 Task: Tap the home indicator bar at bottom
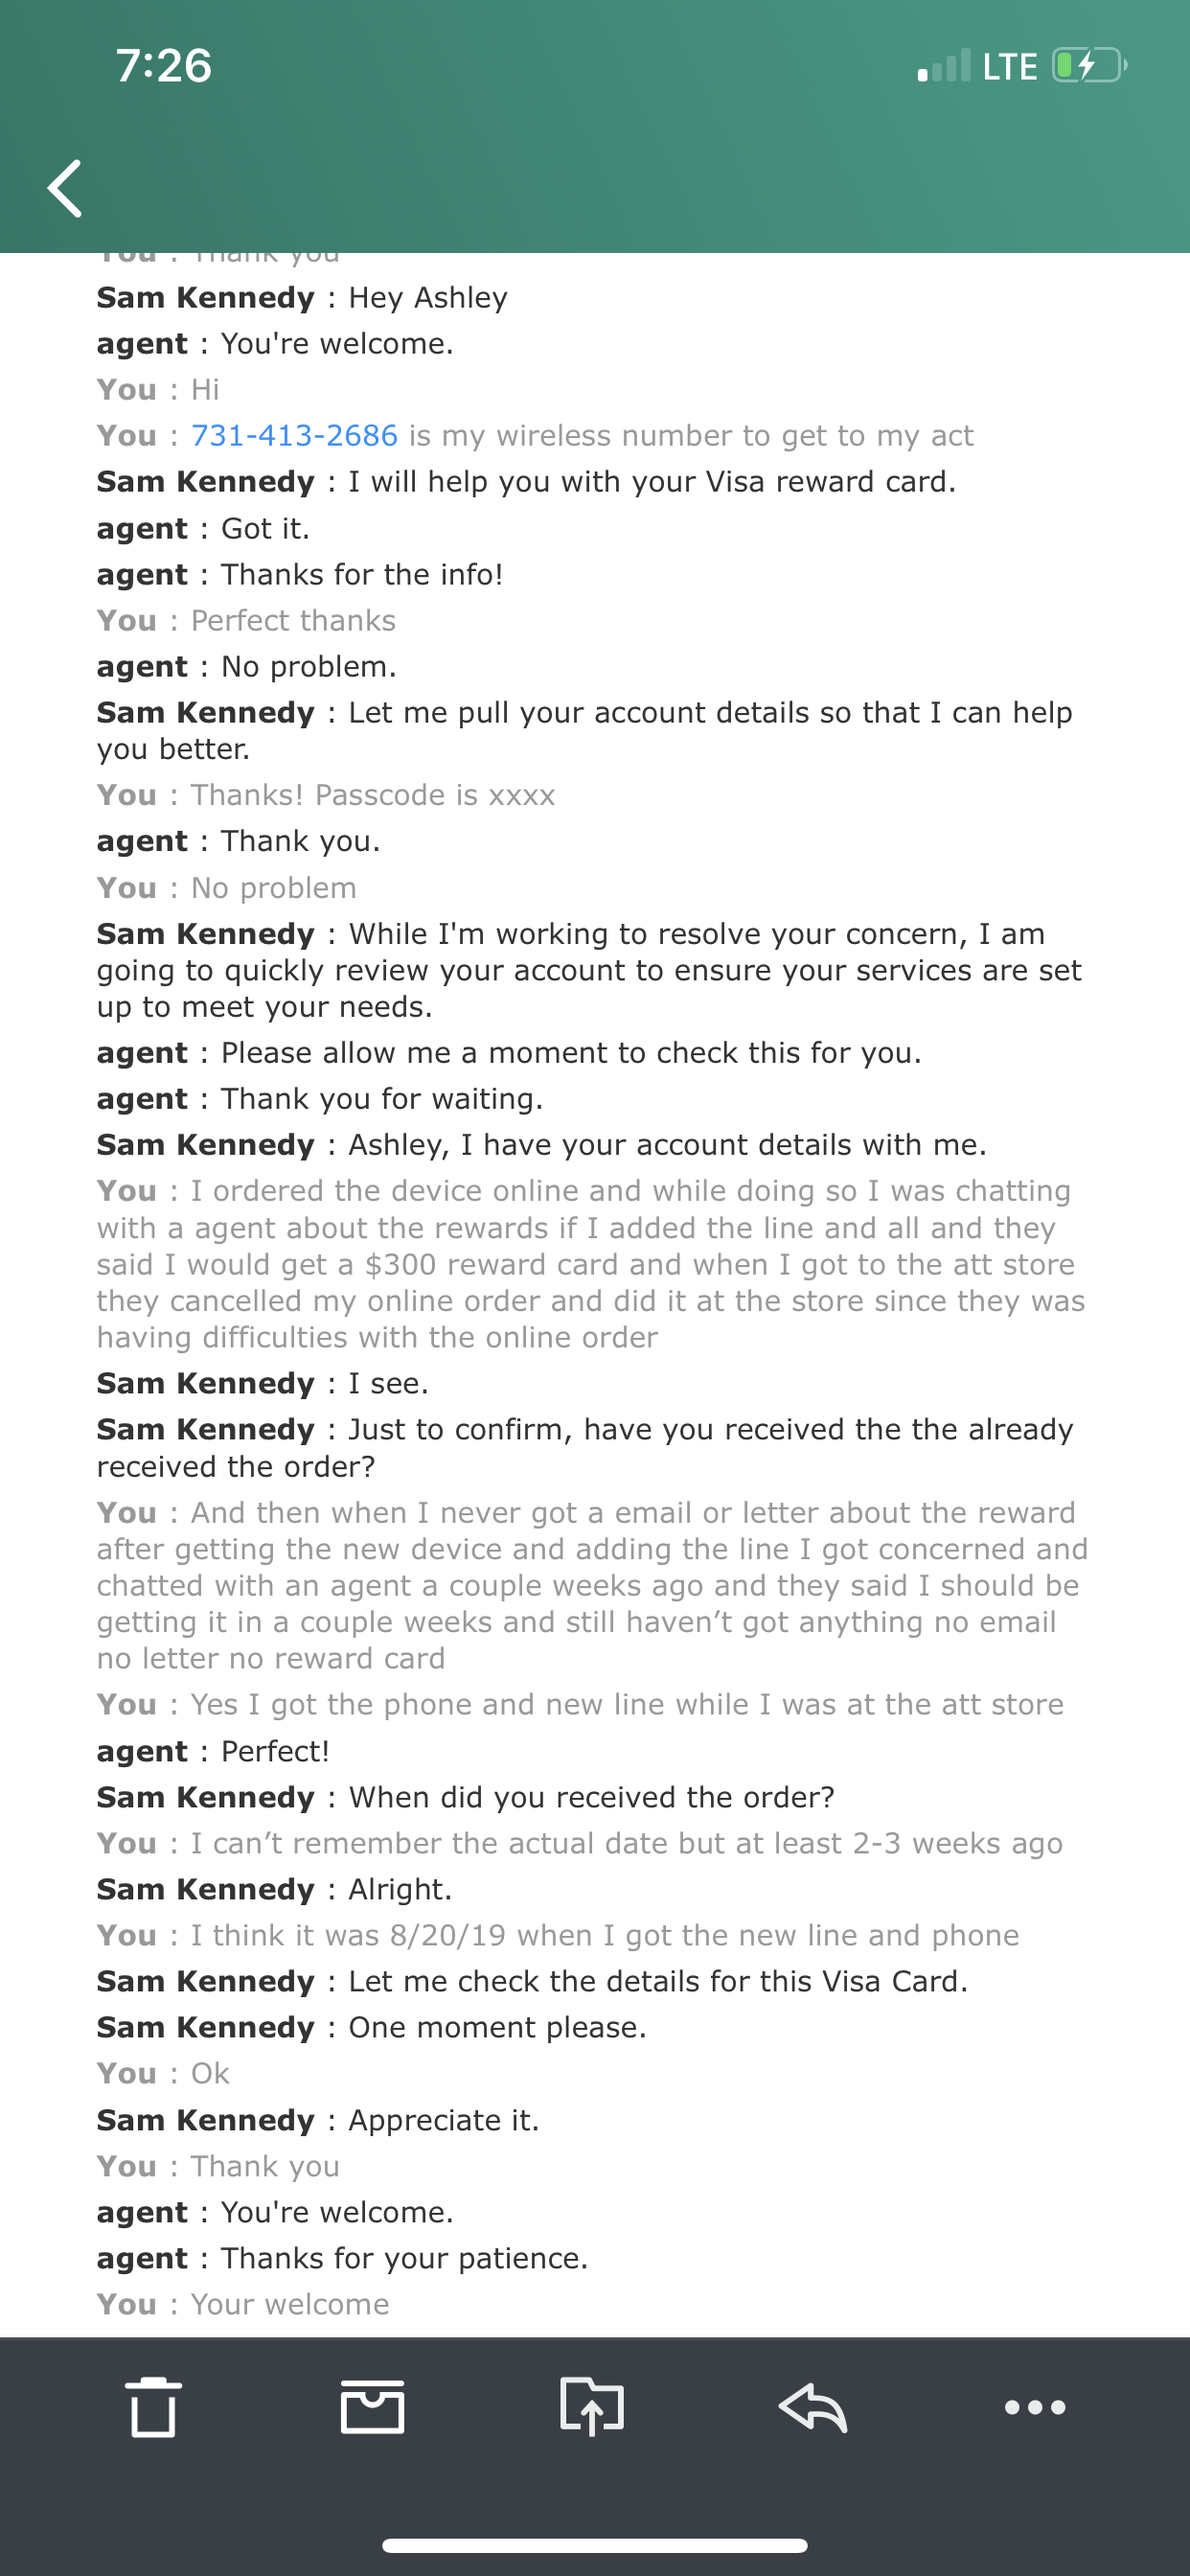coord(595,2543)
